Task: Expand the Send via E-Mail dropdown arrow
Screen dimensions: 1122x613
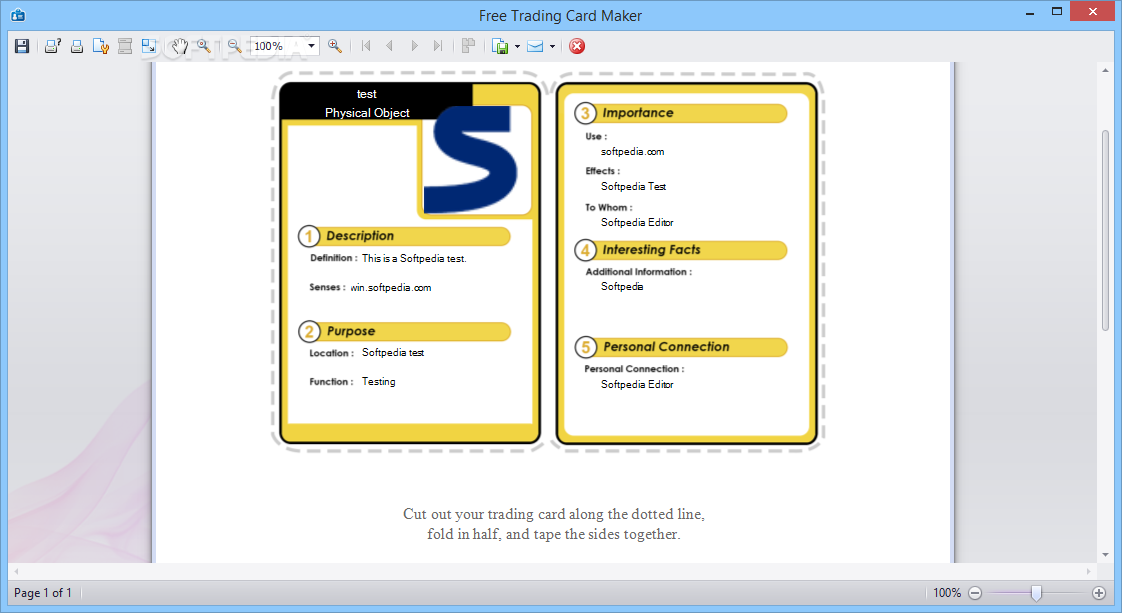Action: (552, 46)
